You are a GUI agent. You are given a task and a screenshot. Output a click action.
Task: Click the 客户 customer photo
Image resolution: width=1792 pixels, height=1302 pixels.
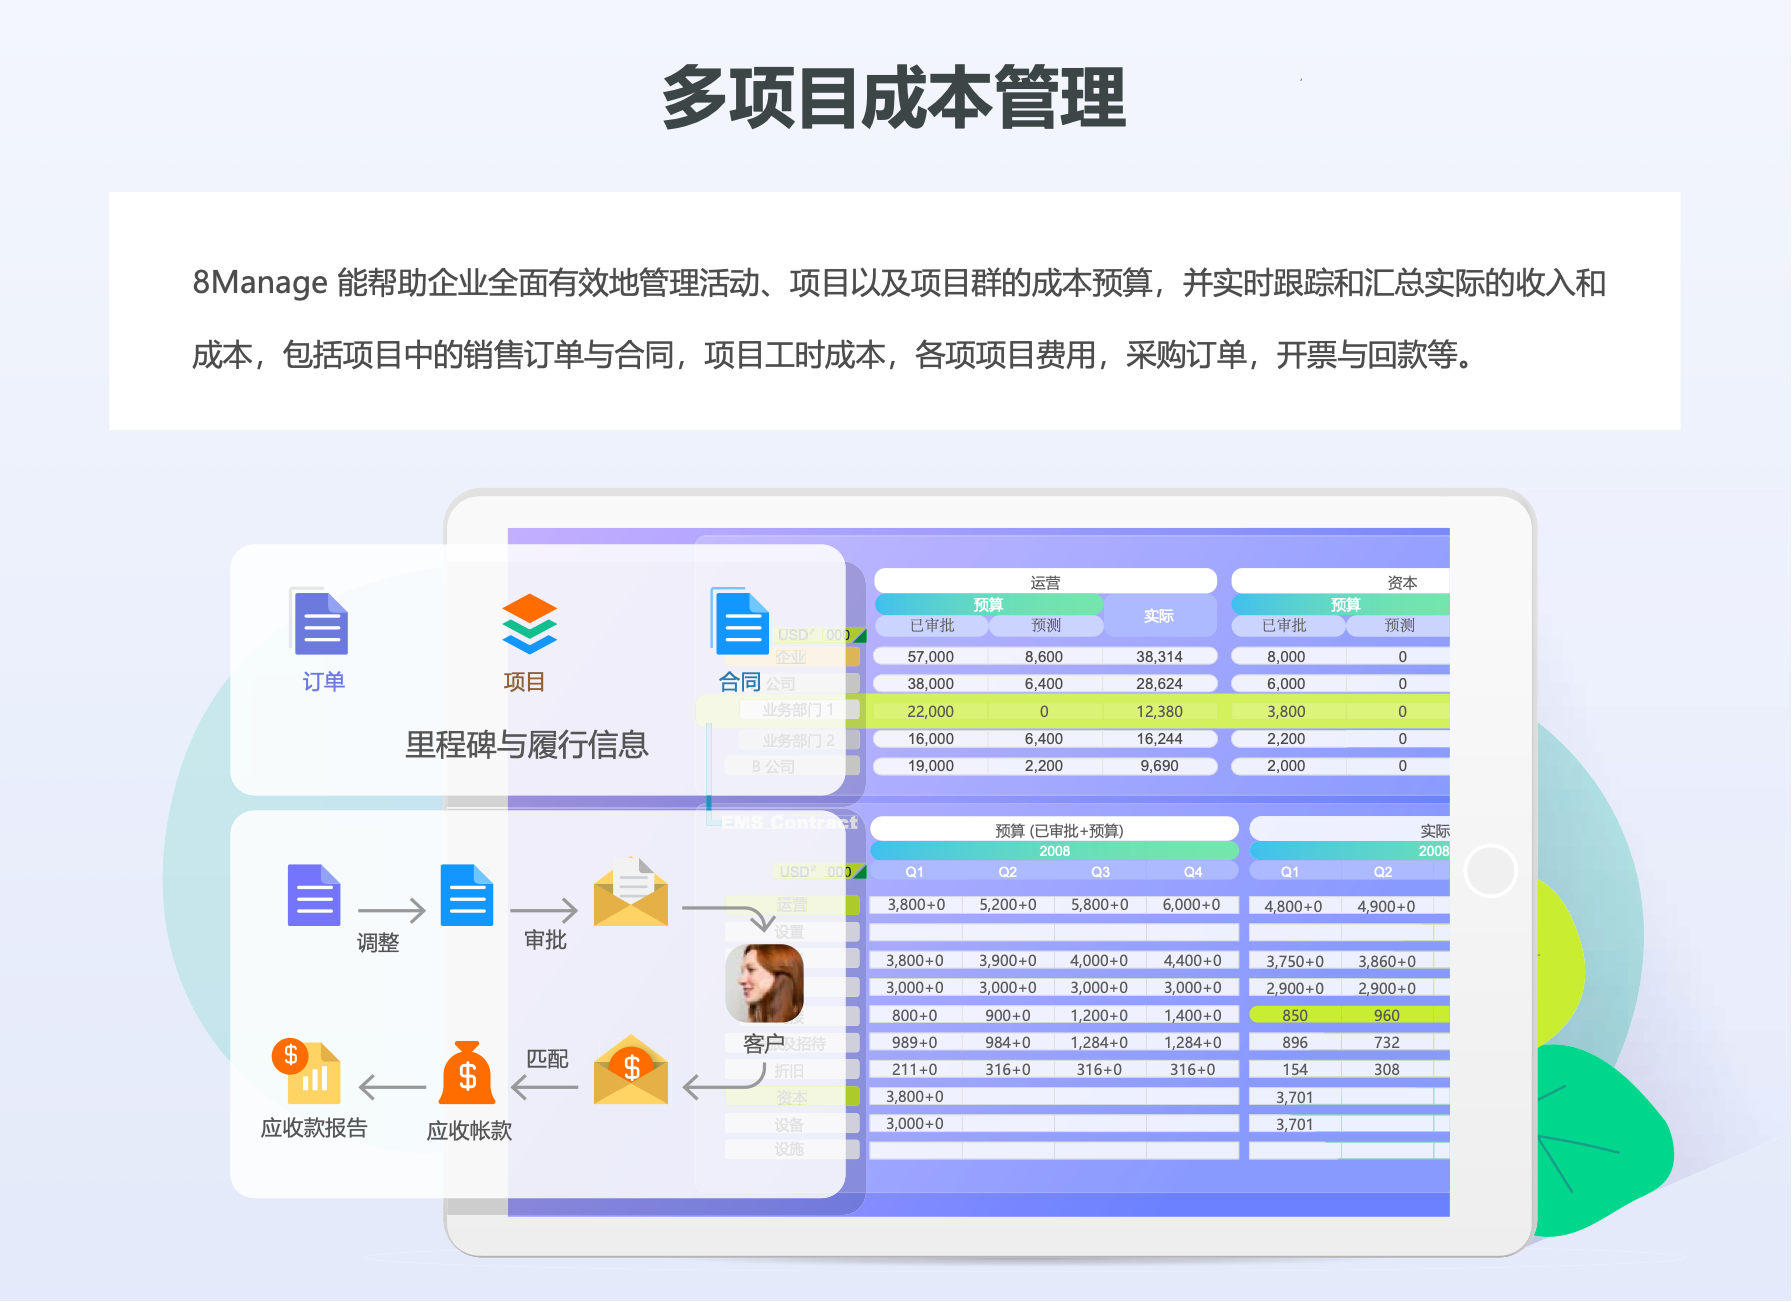tap(764, 983)
